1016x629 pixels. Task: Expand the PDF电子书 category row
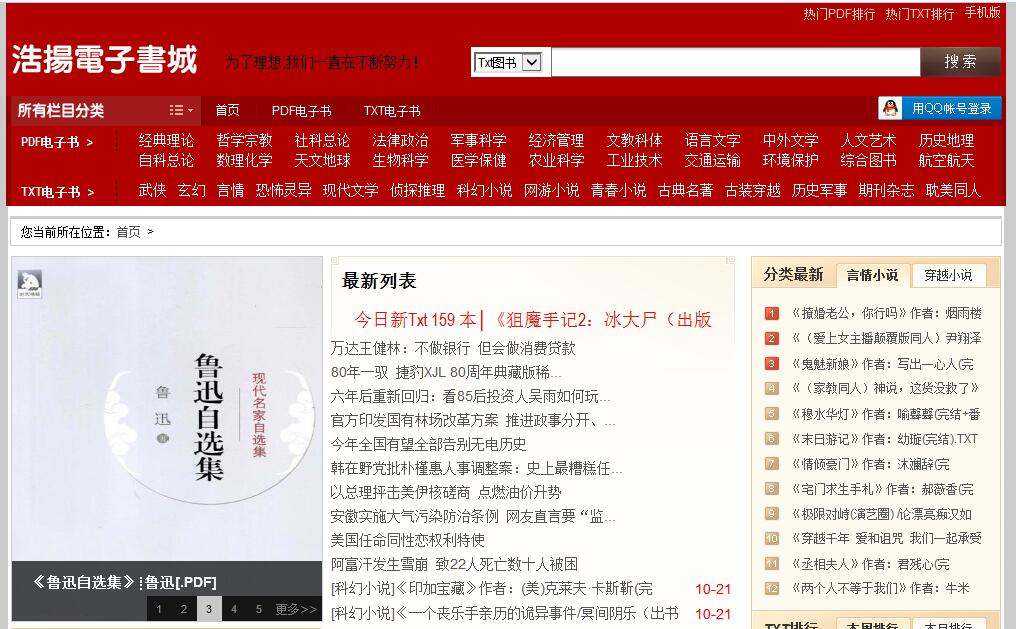click(x=57, y=142)
